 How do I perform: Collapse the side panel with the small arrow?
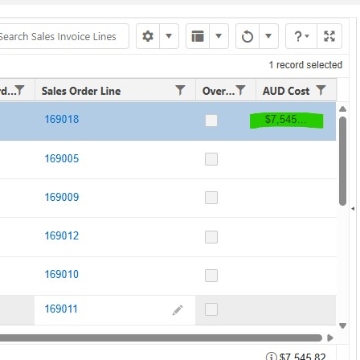(353, 209)
